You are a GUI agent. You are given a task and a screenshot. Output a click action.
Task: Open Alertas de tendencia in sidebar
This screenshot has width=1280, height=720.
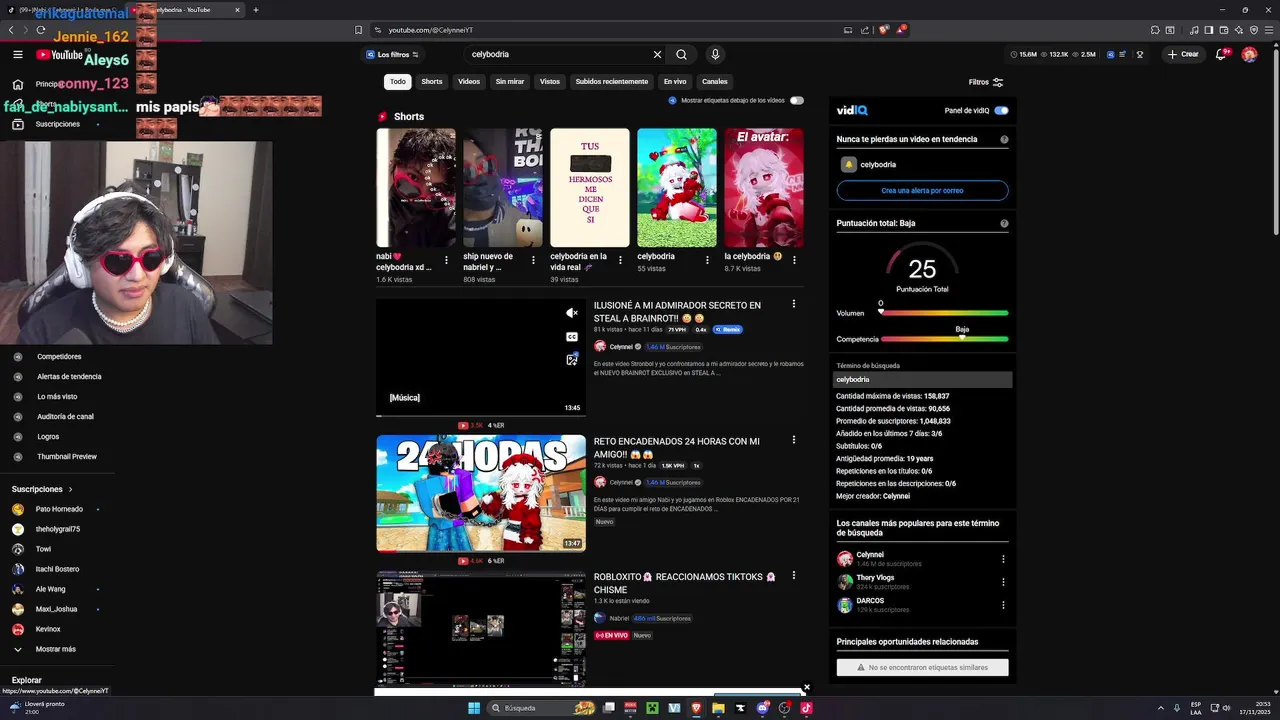pos(69,377)
